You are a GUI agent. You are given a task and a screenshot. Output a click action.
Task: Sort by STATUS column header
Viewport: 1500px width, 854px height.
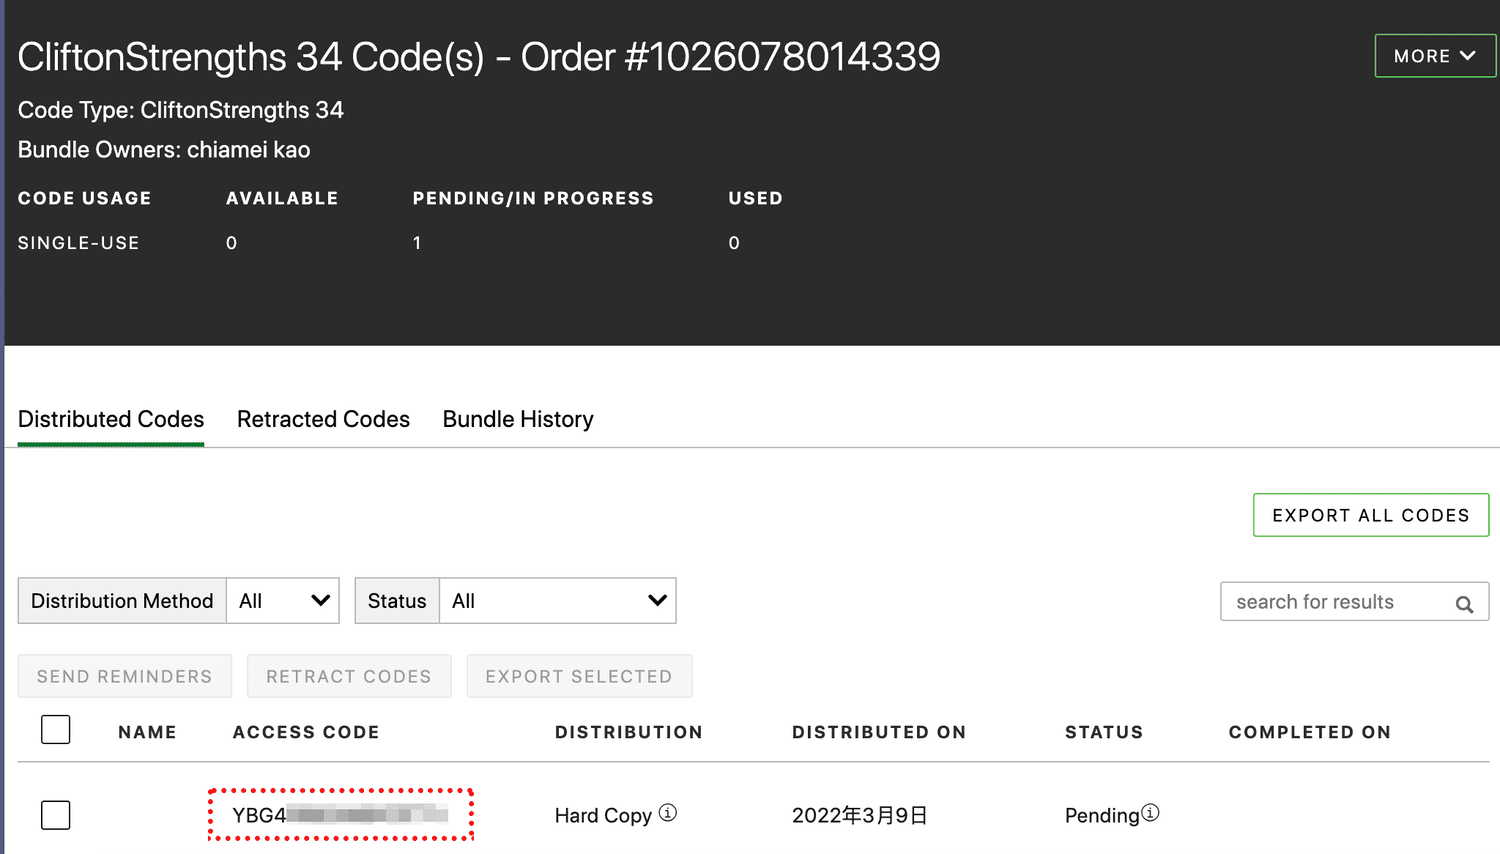[x=1104, y=732]
